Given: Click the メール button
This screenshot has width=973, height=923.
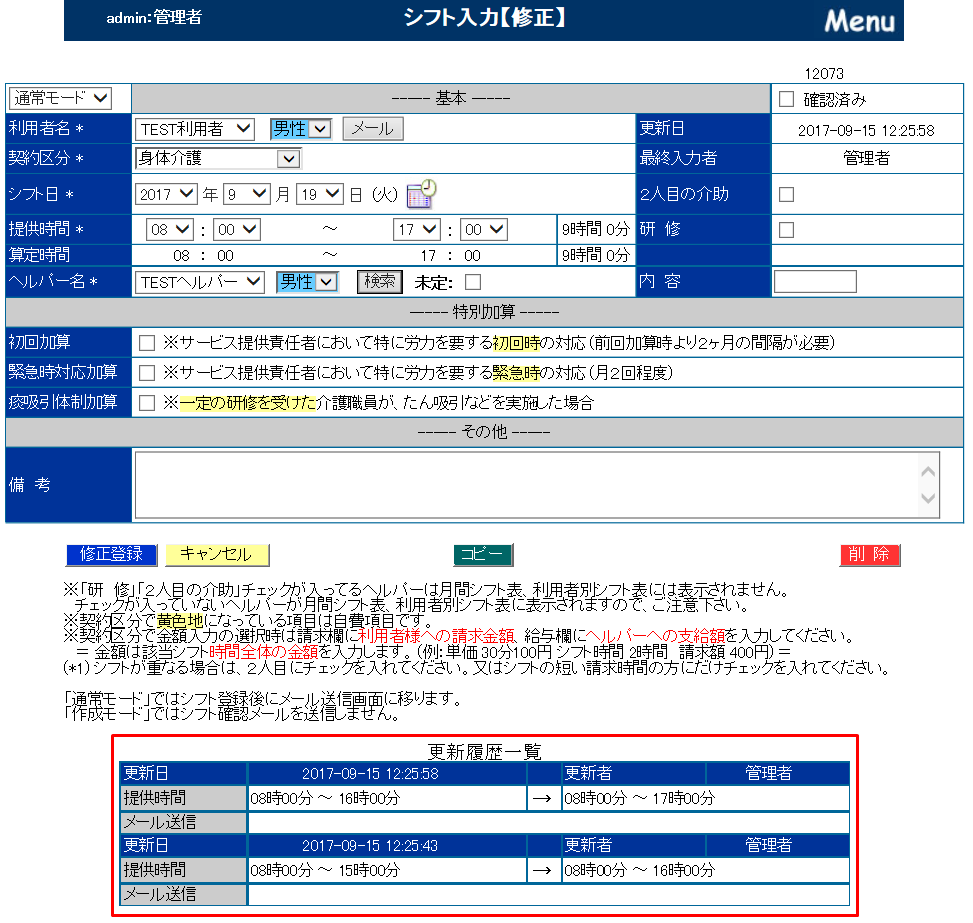Looking at the screenshot, I should (x=373, y=128).
